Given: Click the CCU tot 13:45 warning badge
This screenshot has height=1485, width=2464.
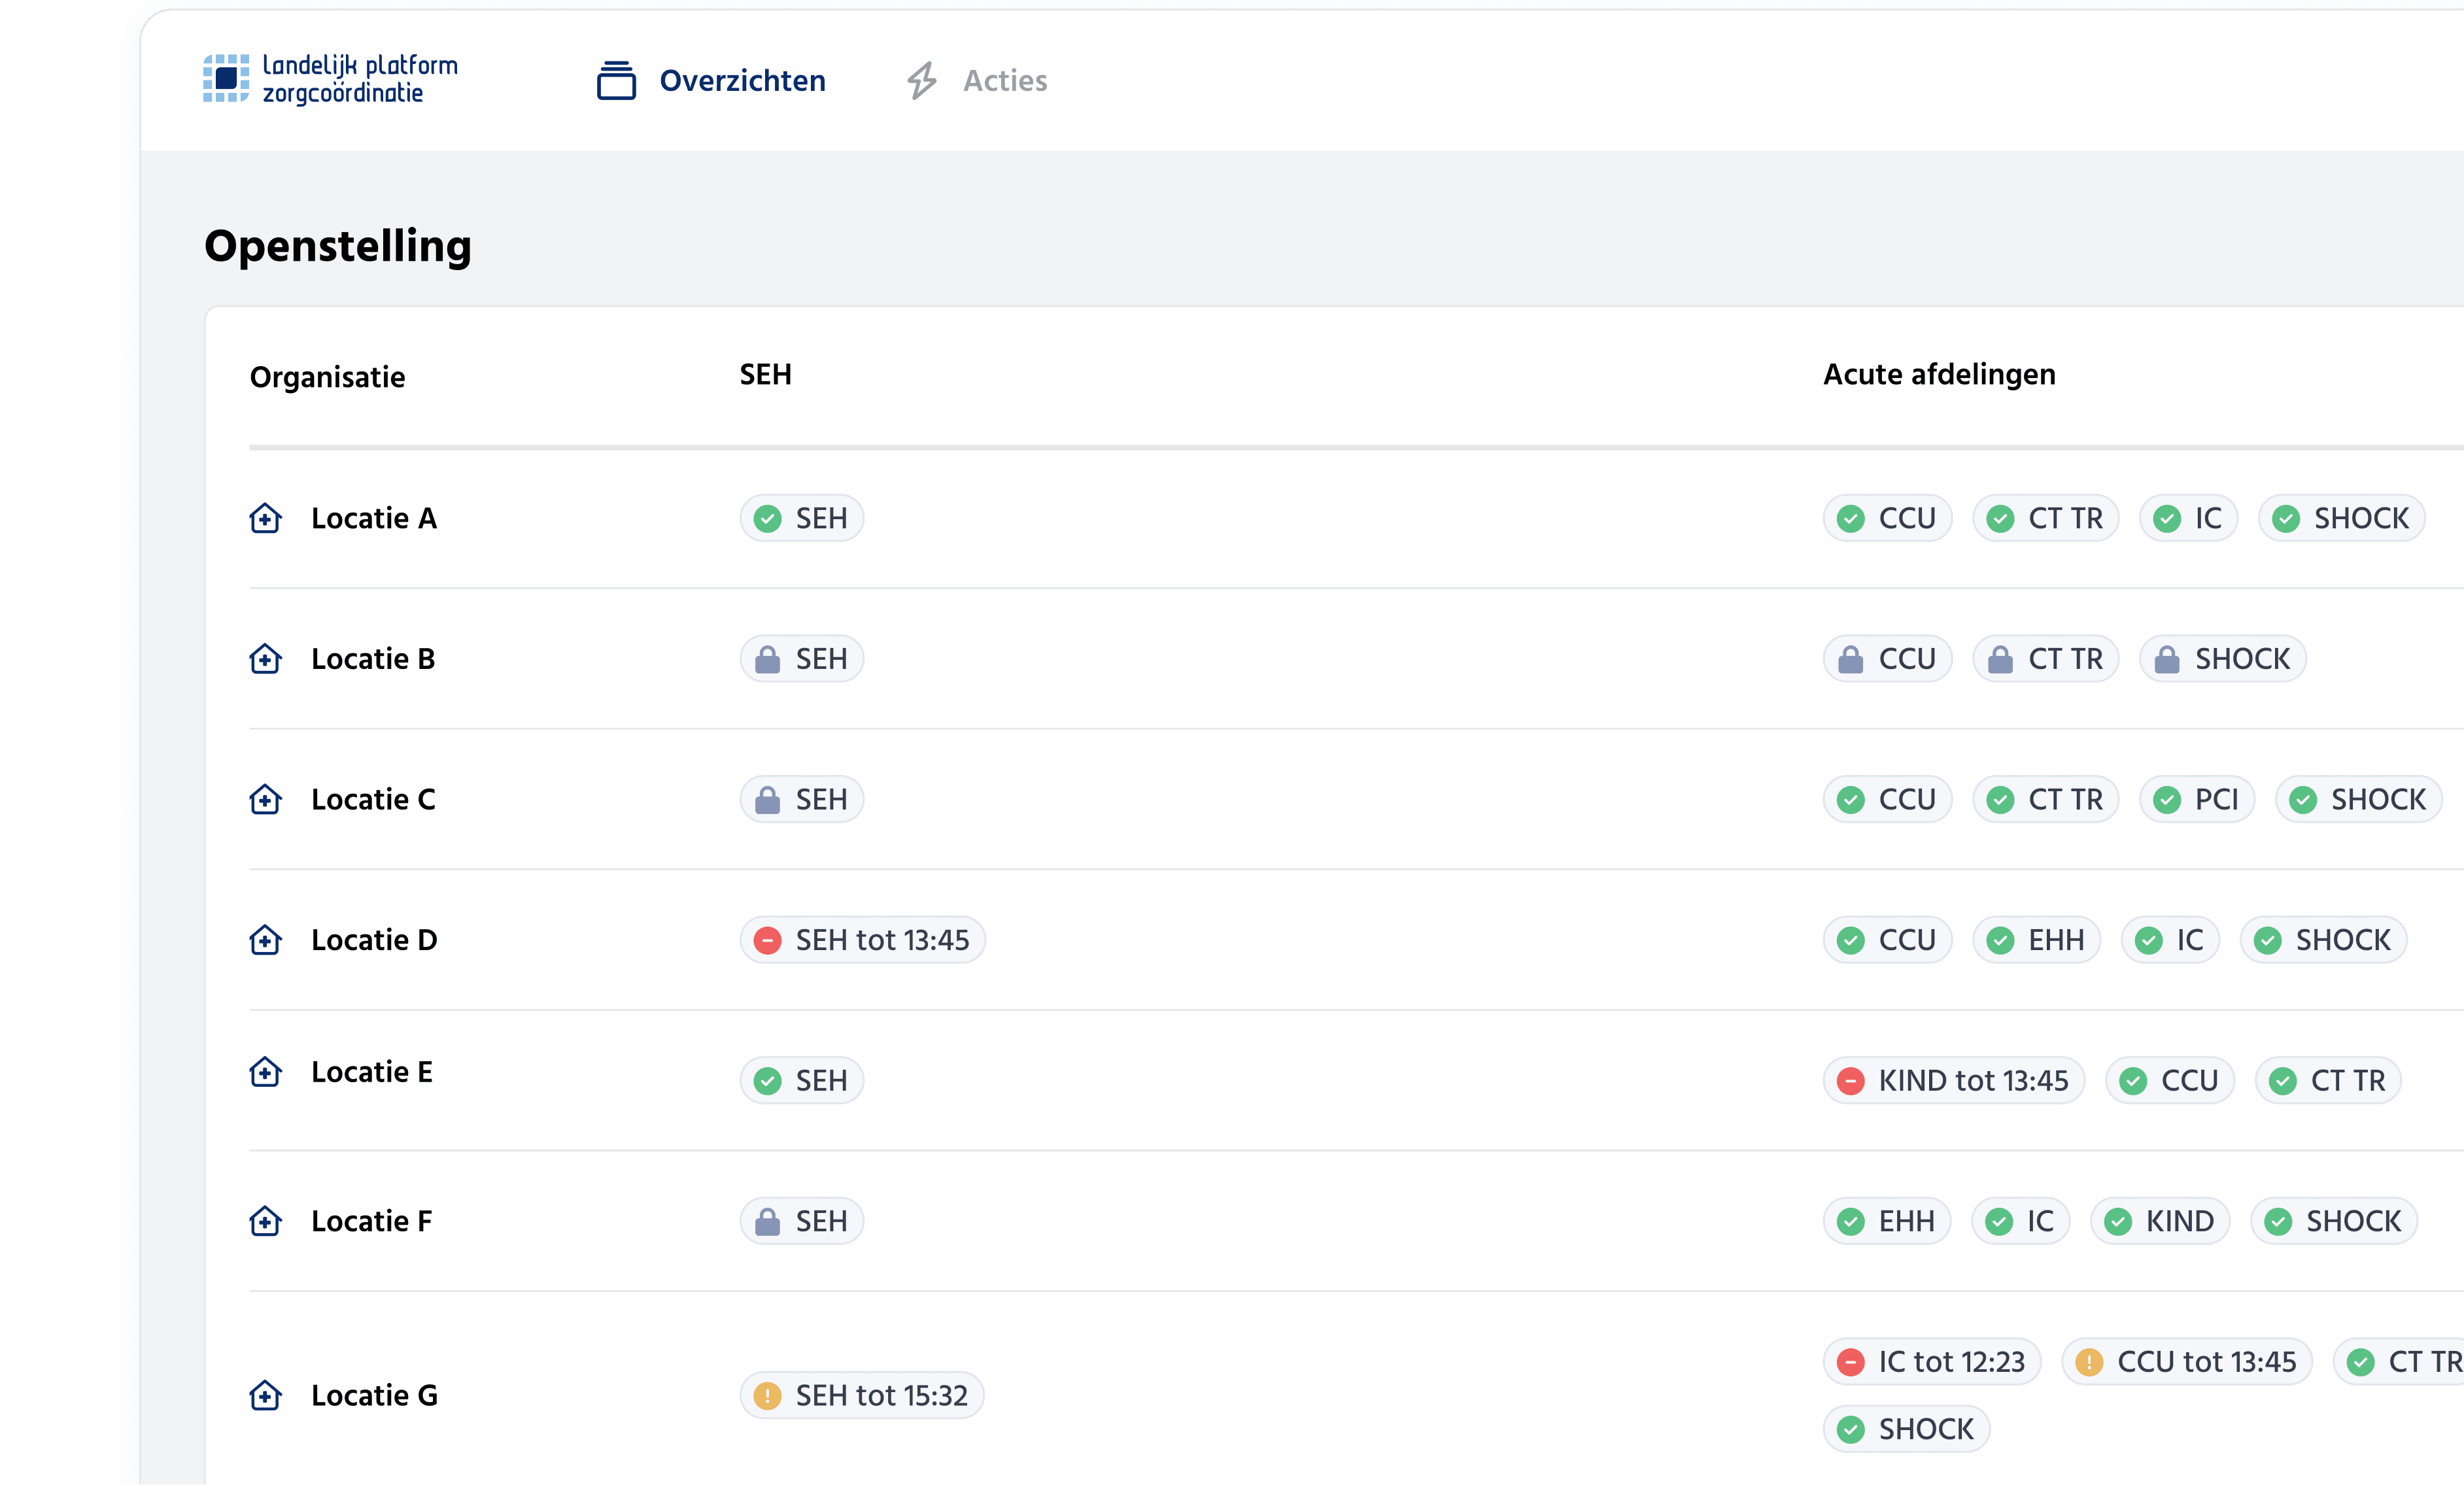Looking at the screenshot, I should pos(2187,1361).
